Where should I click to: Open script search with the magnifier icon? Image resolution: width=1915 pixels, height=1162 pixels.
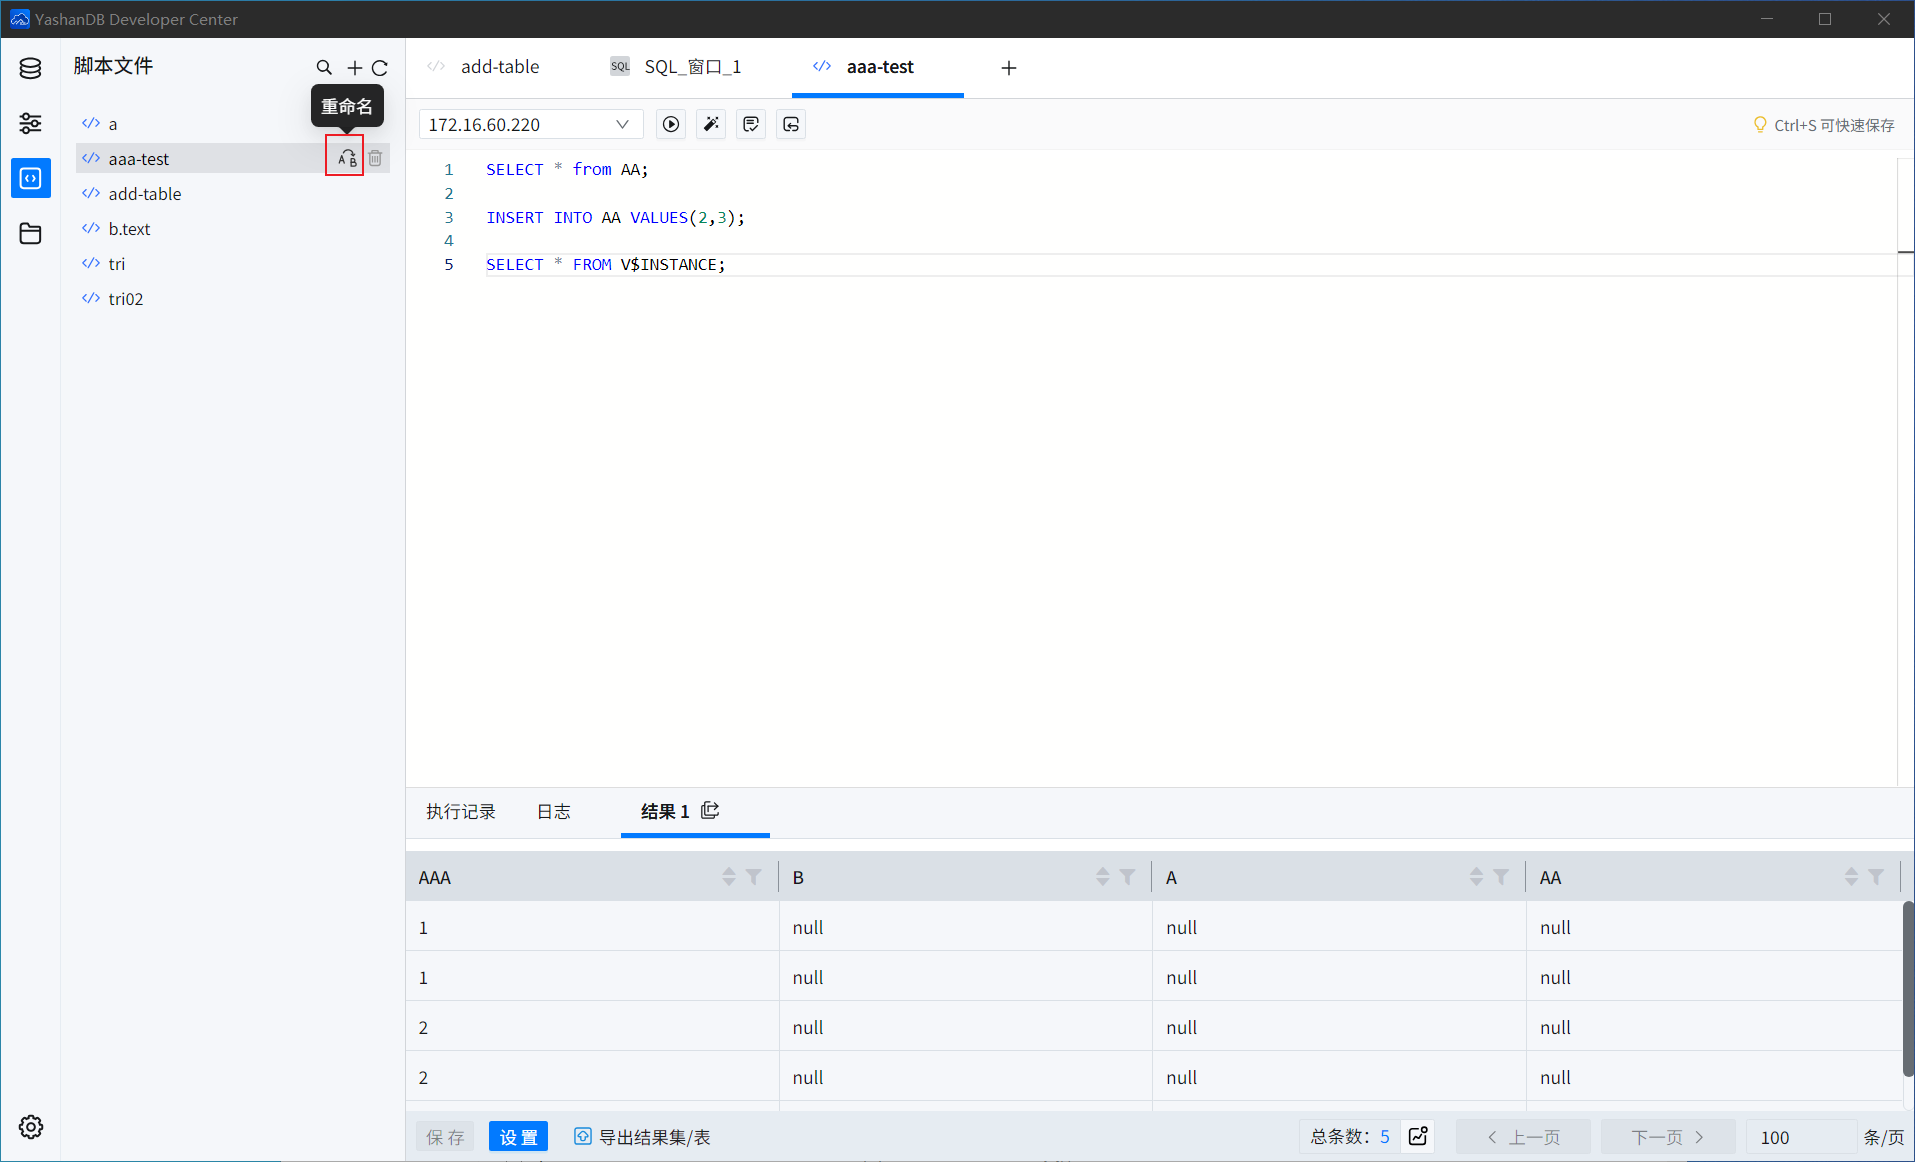click(324, 67)
